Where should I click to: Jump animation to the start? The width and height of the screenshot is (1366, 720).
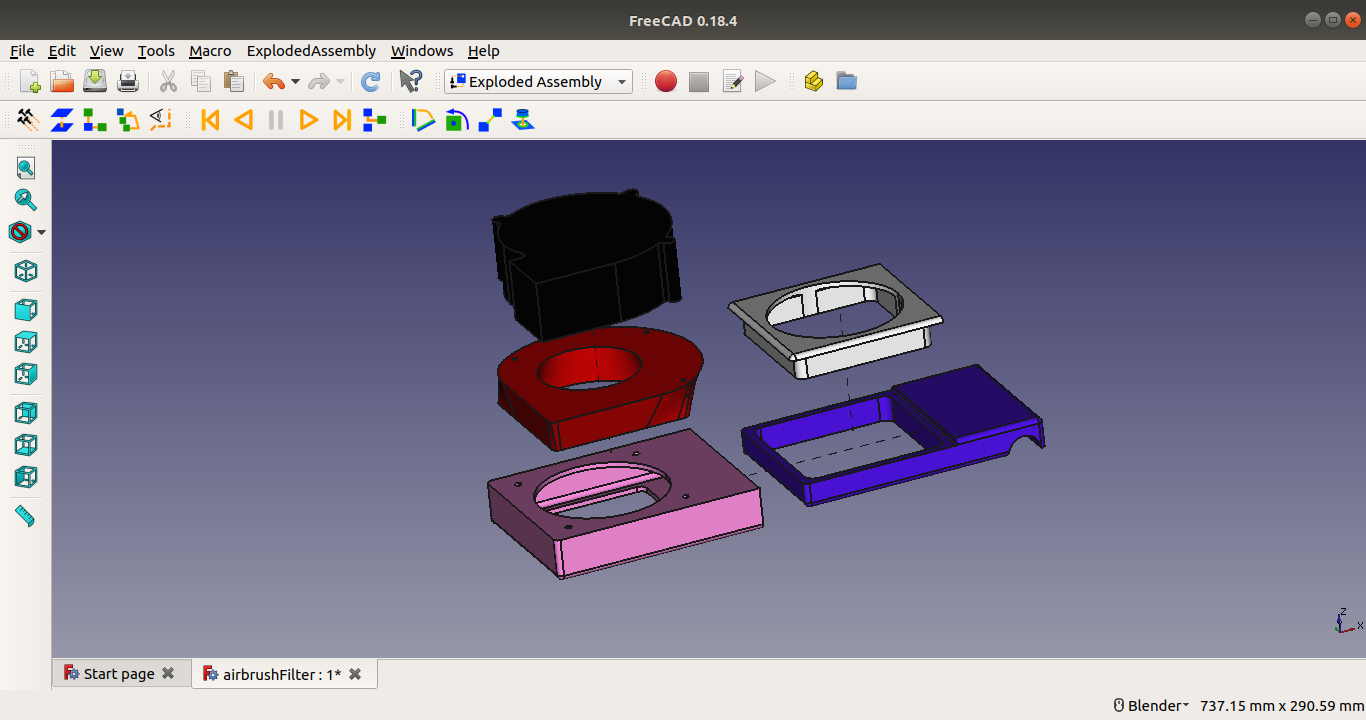210,120
